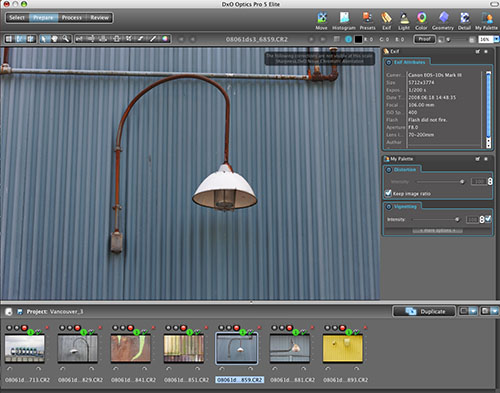The width and height of the screenshot is (500, 393).
Task: Choose the single image view layout
Action: [x=9, y=39]
